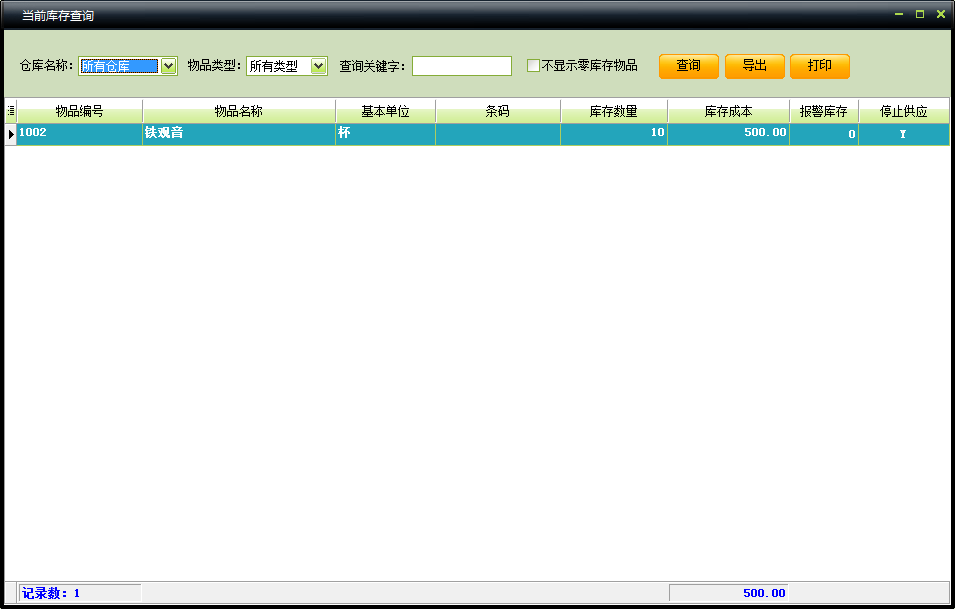Select the 铁观音 name cell
The image size is (955, 609).
239,134
